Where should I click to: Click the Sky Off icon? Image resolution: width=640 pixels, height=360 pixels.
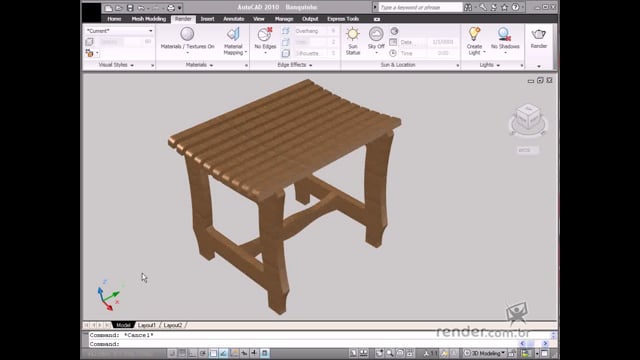click(x=376, y=34)
